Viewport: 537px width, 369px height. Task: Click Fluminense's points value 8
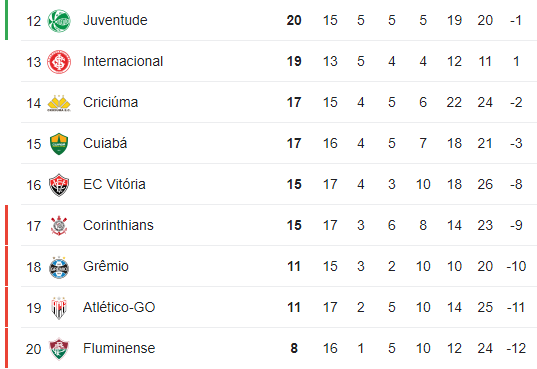coord(294,348)
